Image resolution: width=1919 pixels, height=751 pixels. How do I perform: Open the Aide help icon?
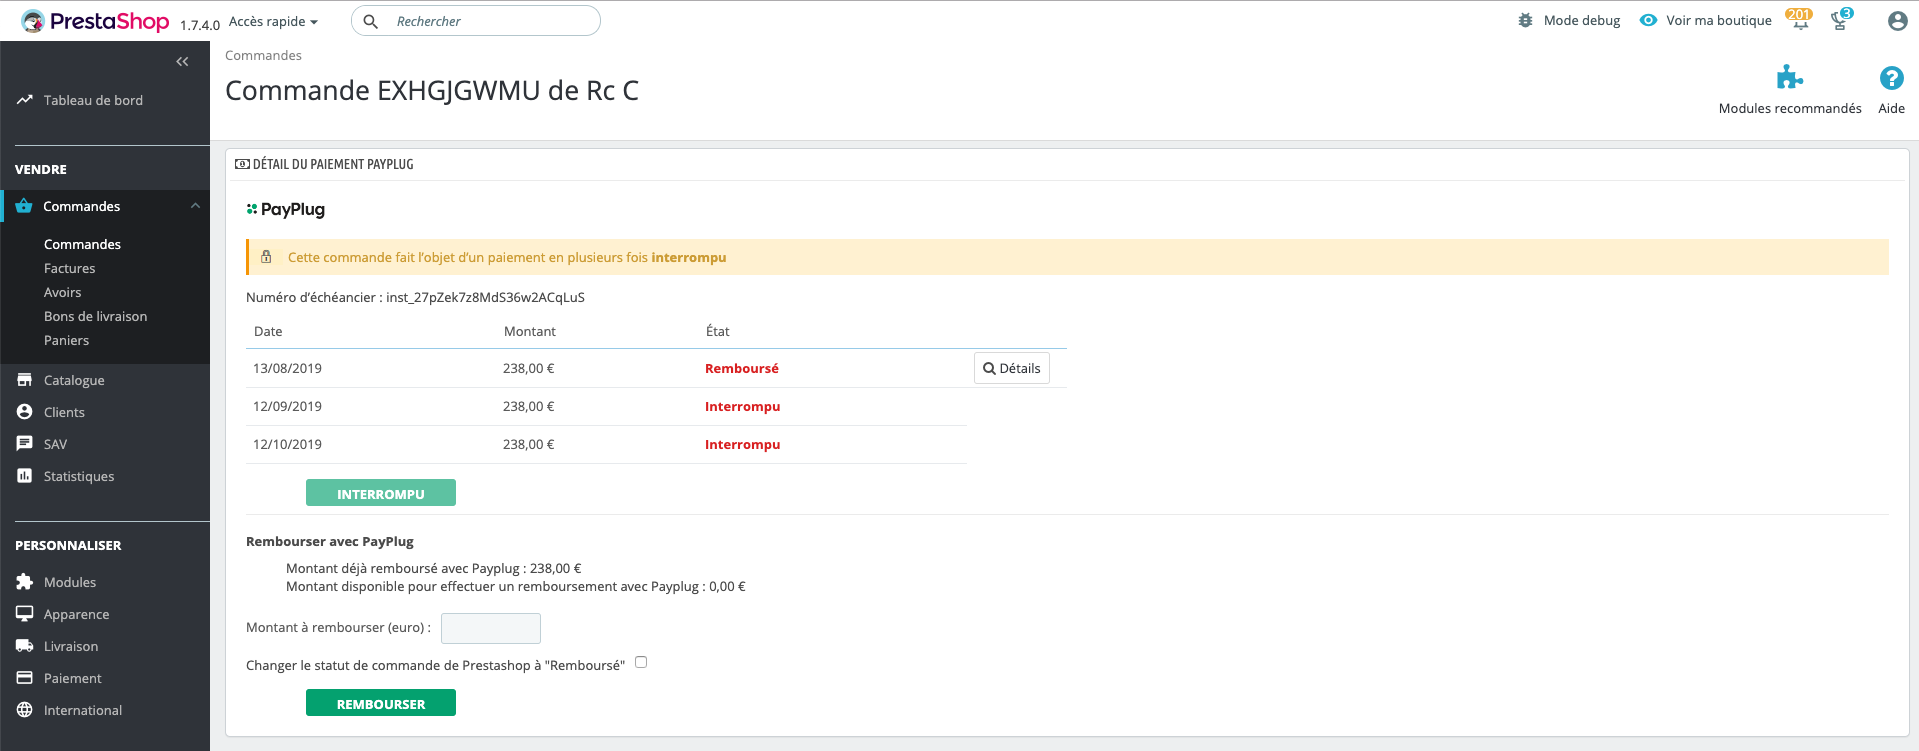click(1891, 77)
